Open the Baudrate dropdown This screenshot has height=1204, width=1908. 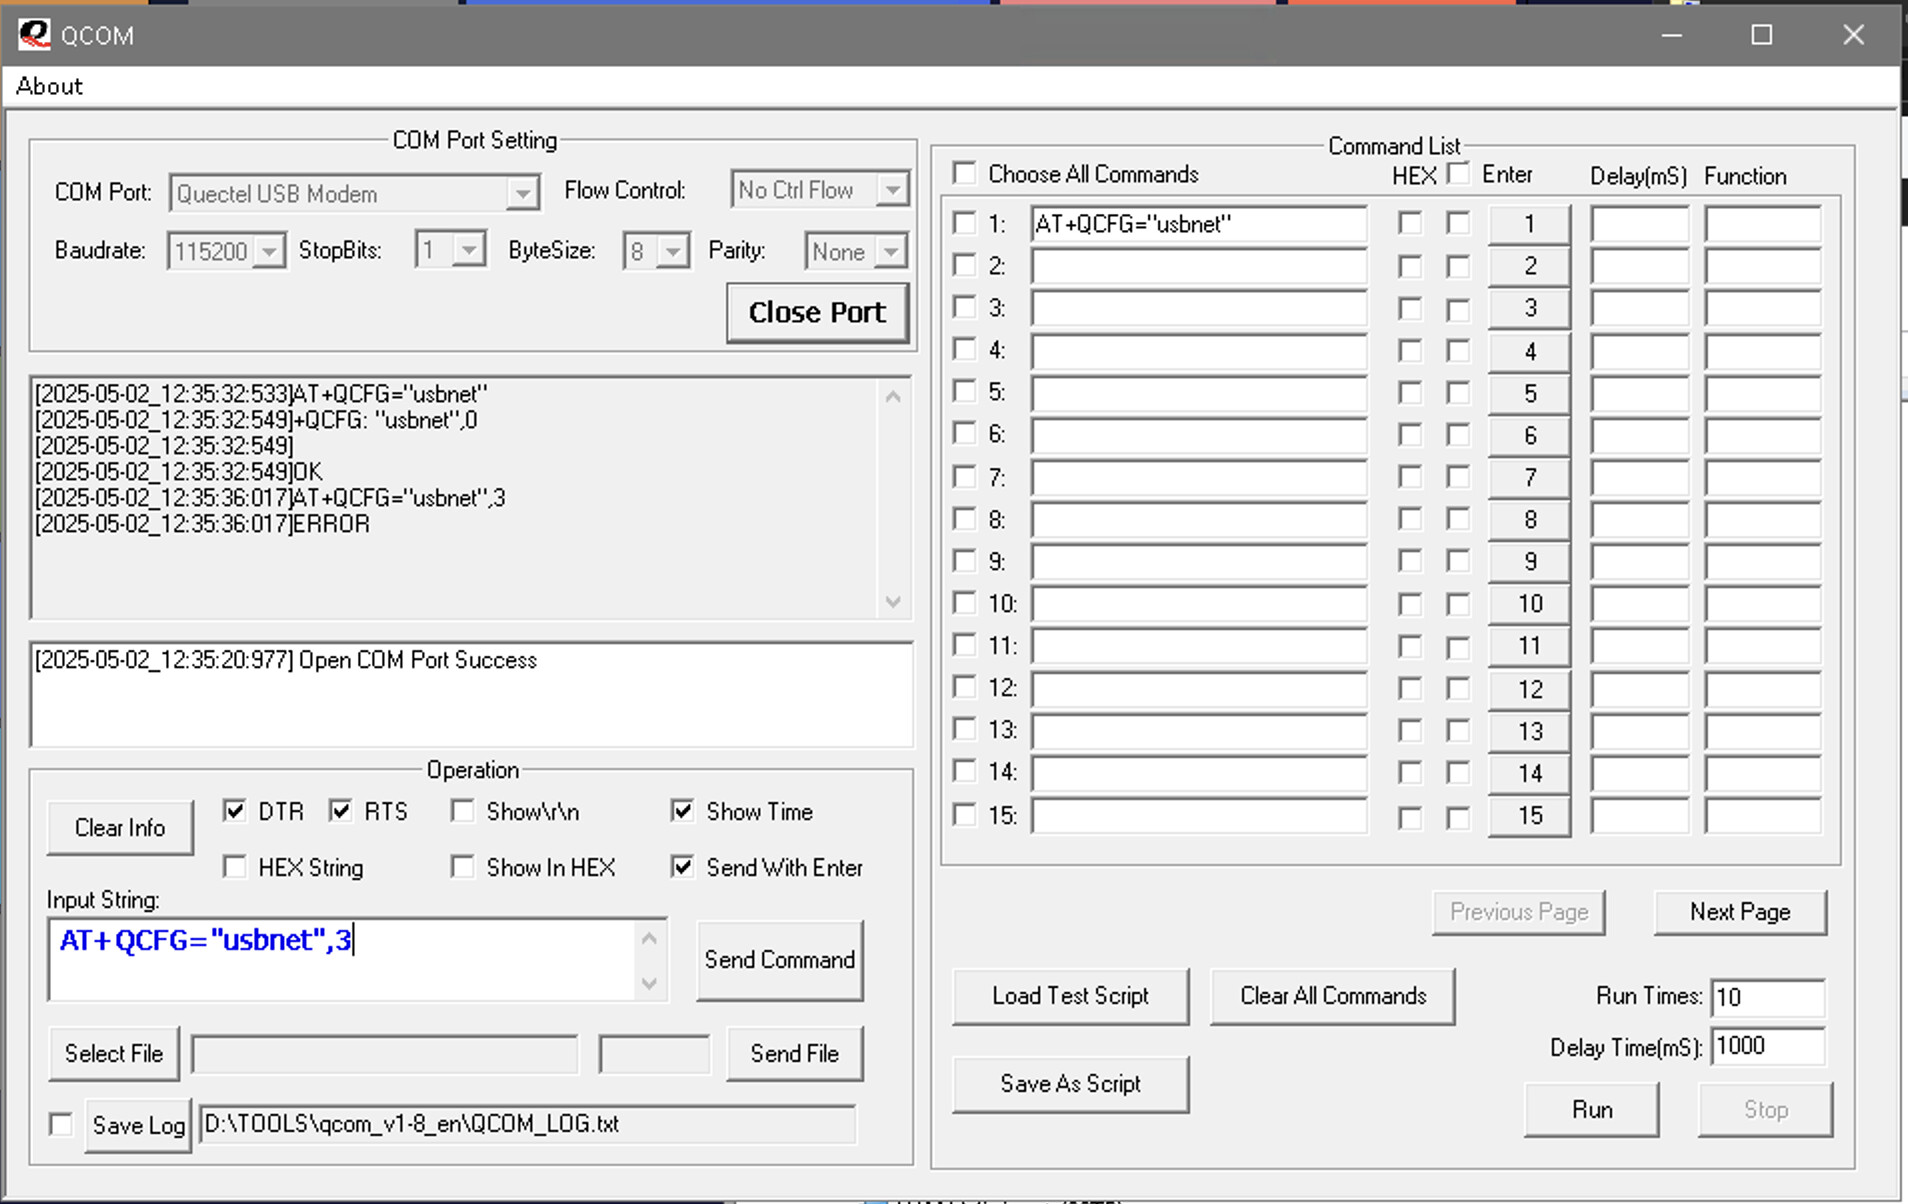(268, 251)
